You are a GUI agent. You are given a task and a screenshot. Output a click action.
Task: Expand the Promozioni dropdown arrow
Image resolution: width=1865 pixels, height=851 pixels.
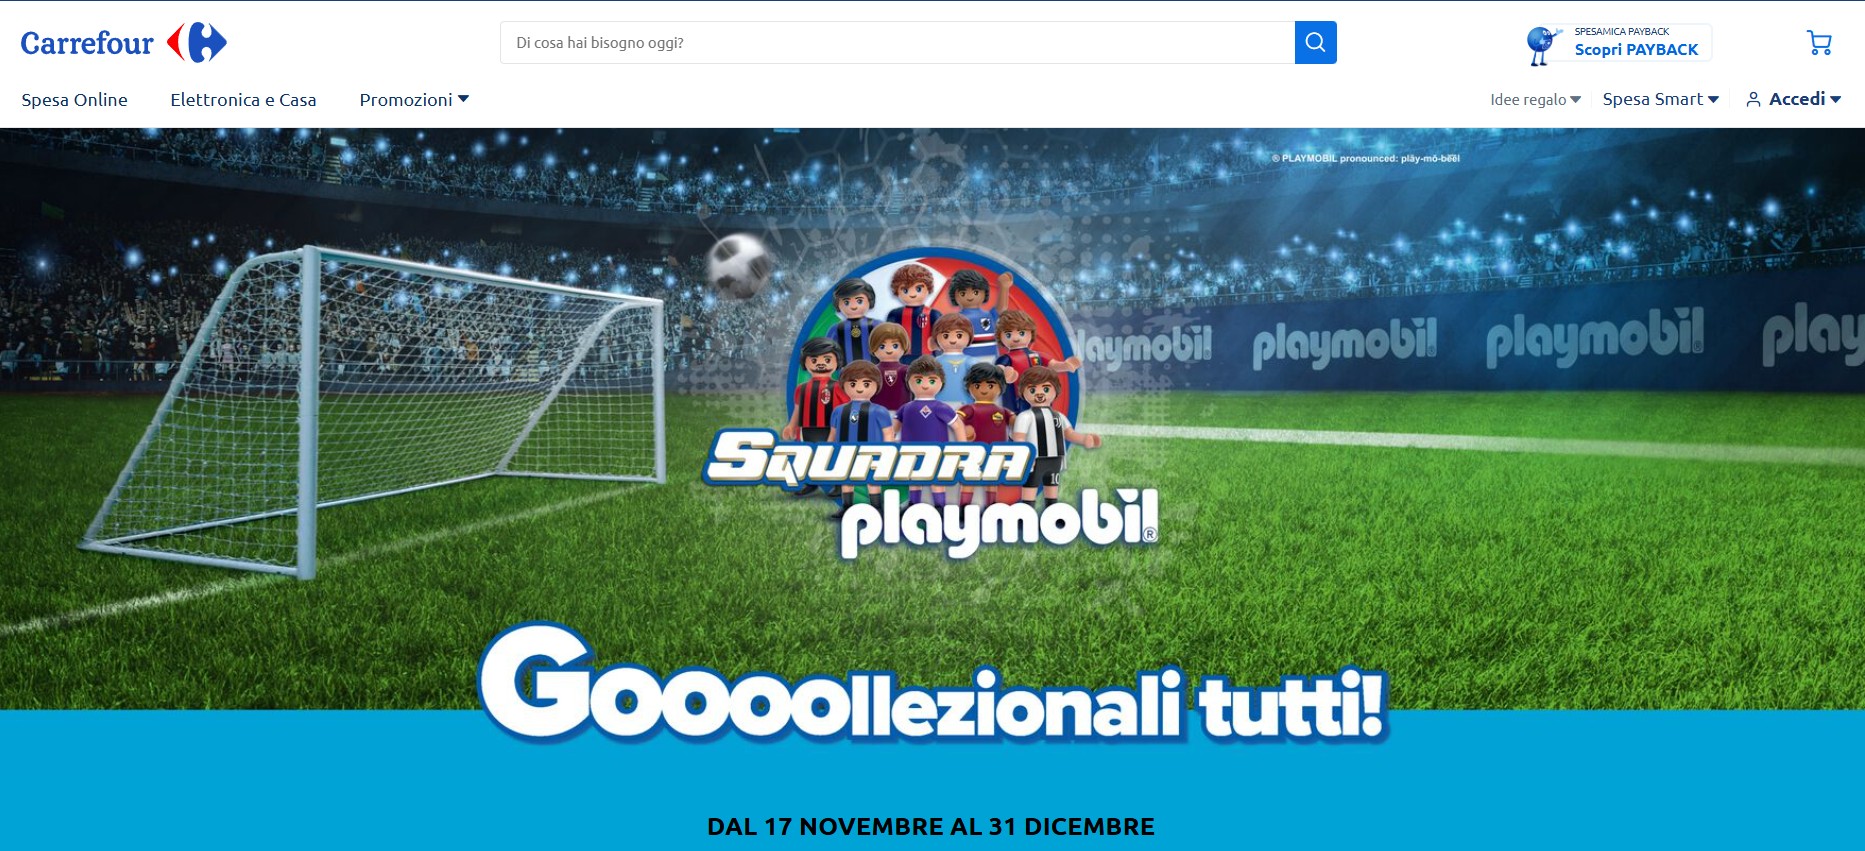[463, 99]
